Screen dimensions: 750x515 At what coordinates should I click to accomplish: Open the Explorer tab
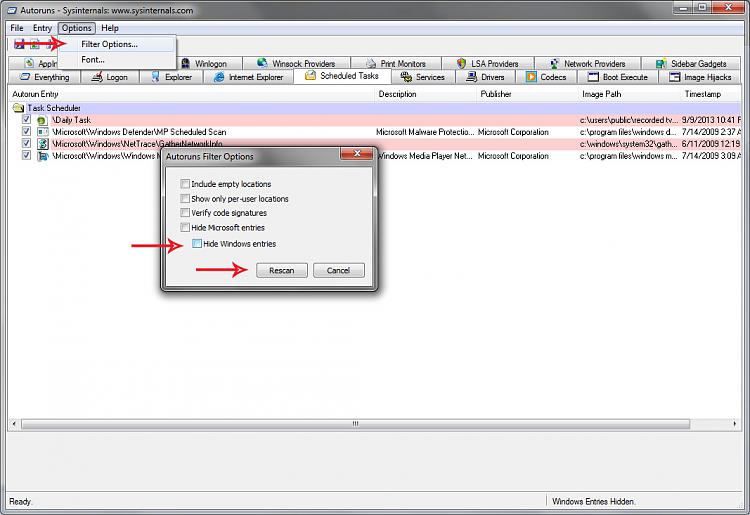(x=171, y=77)
